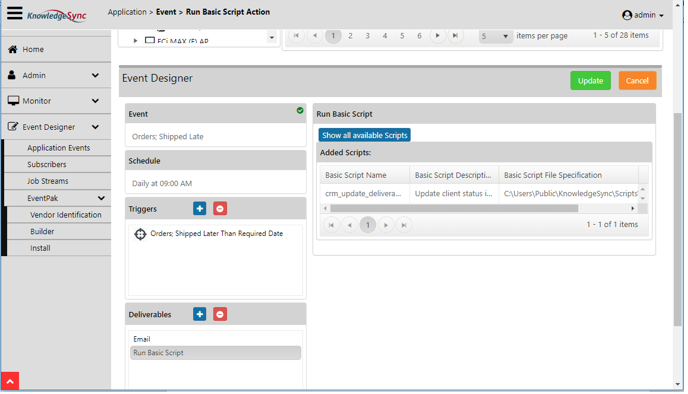Open the application tree dropdown arrow
The height and width of the screenshot is (394, 688).
(x=272, y=38)
